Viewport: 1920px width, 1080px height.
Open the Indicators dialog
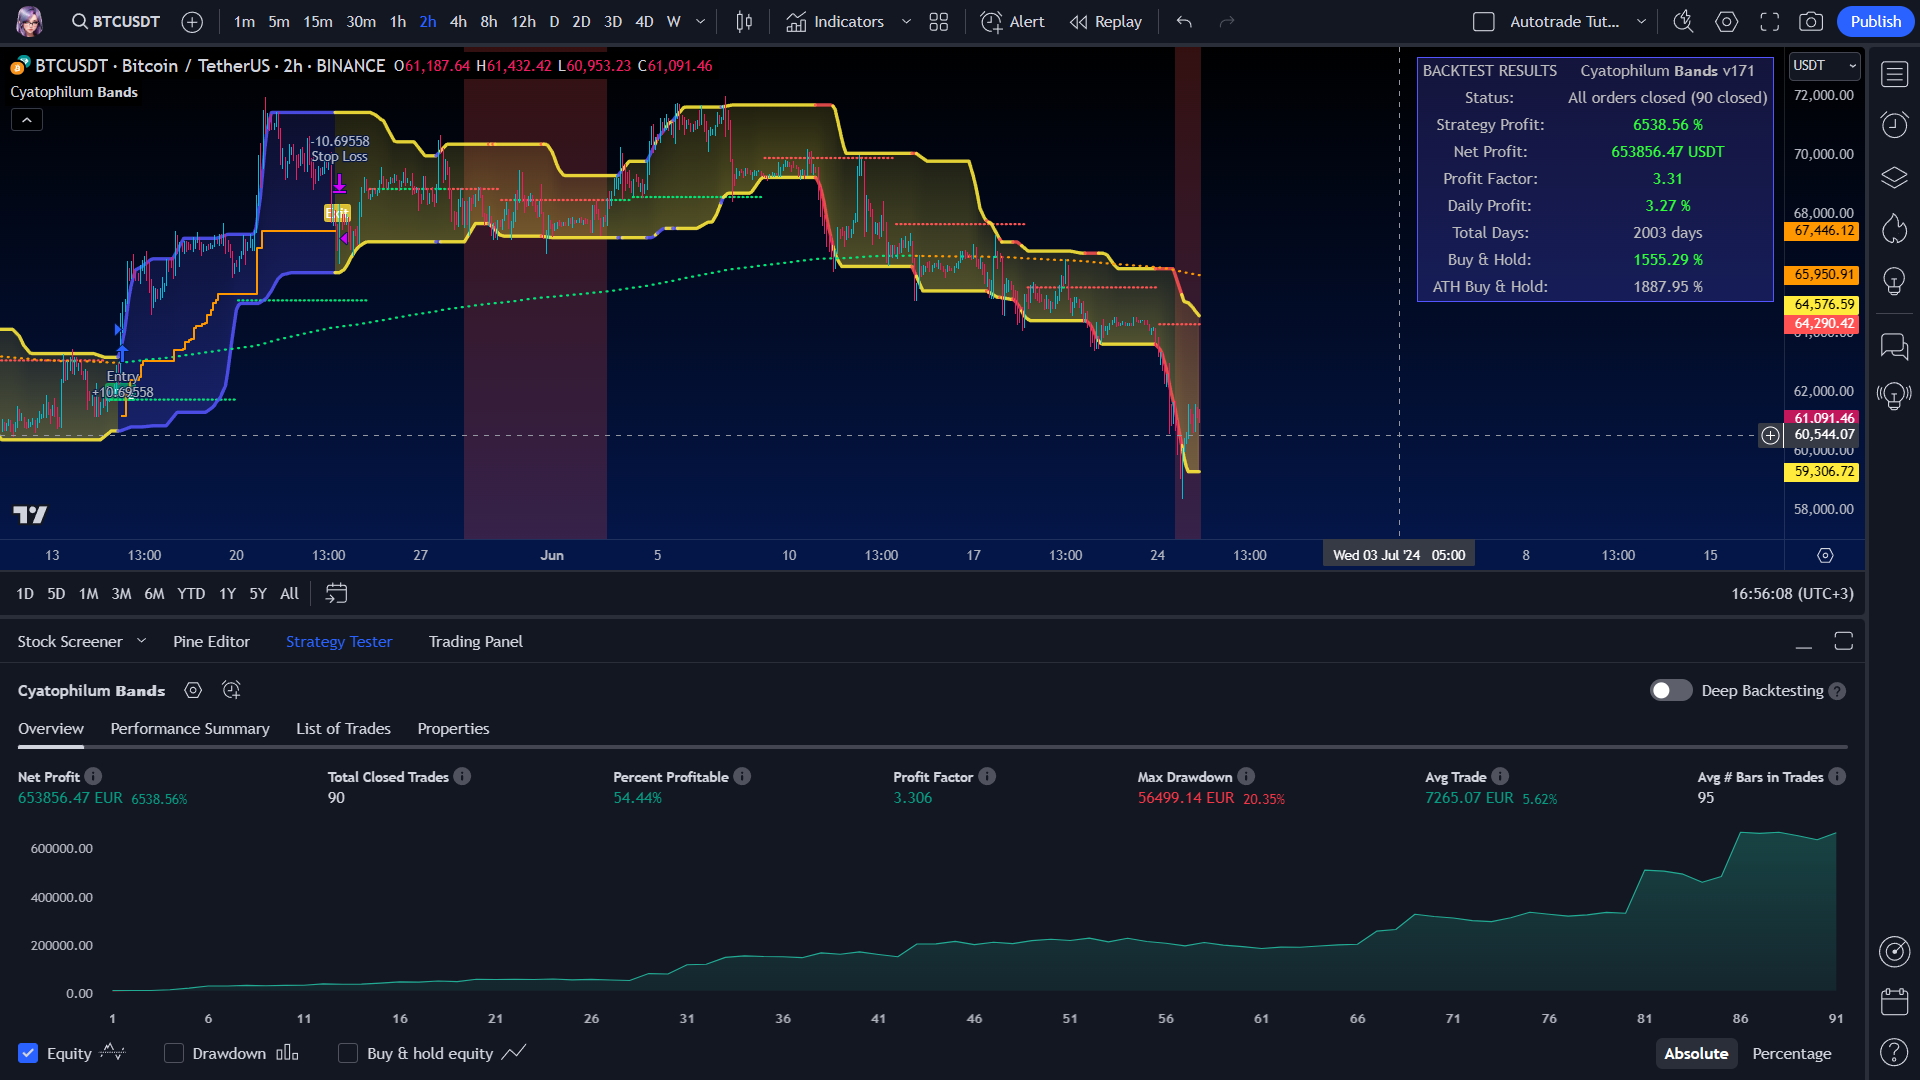(835, 21)
